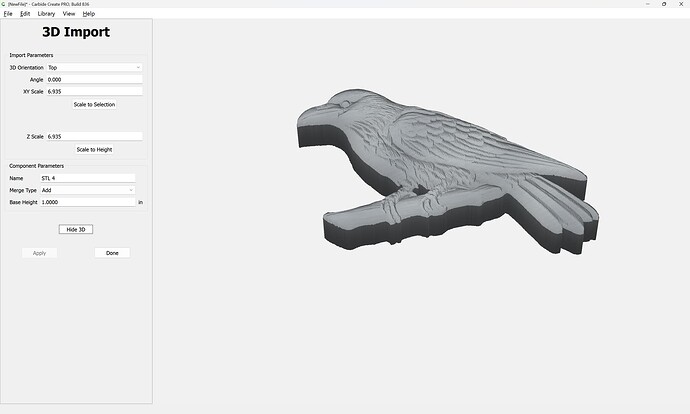Click the XY Scale input field
The image size is (690, 414).
click(x=94, y=91)
